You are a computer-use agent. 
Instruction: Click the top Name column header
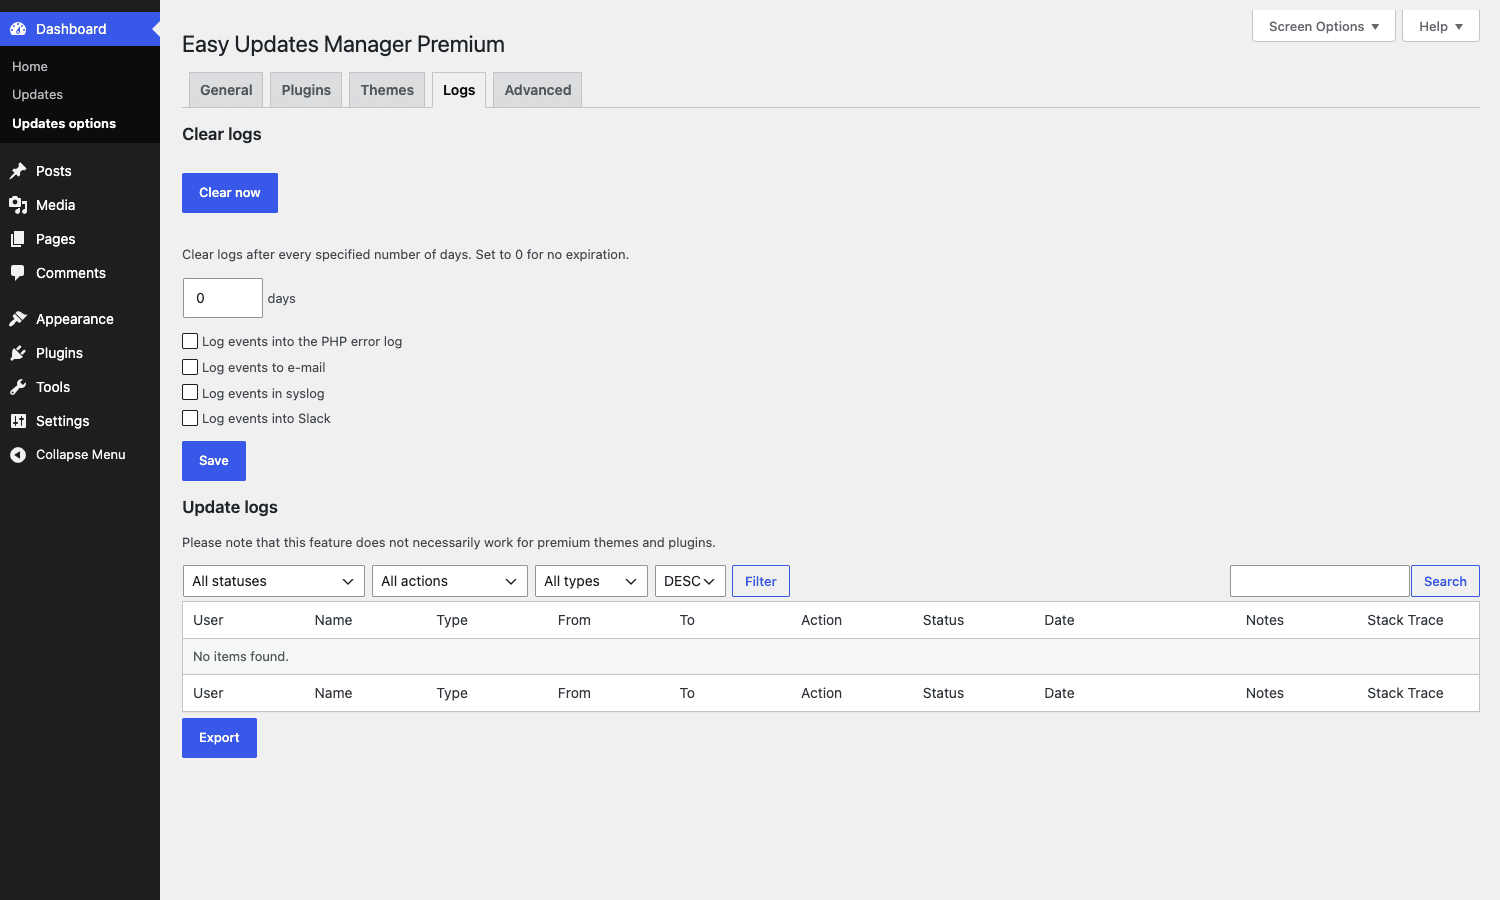pyautogui.click(x=333, y=620)
